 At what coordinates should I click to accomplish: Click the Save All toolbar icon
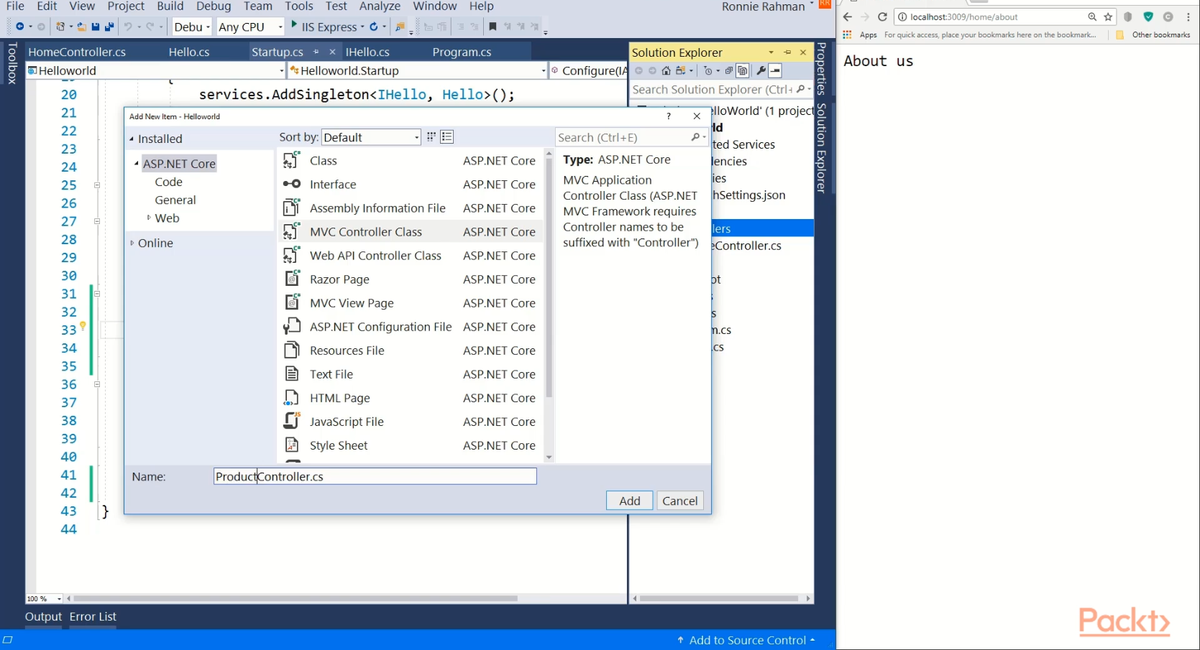[x=108, y=27]
